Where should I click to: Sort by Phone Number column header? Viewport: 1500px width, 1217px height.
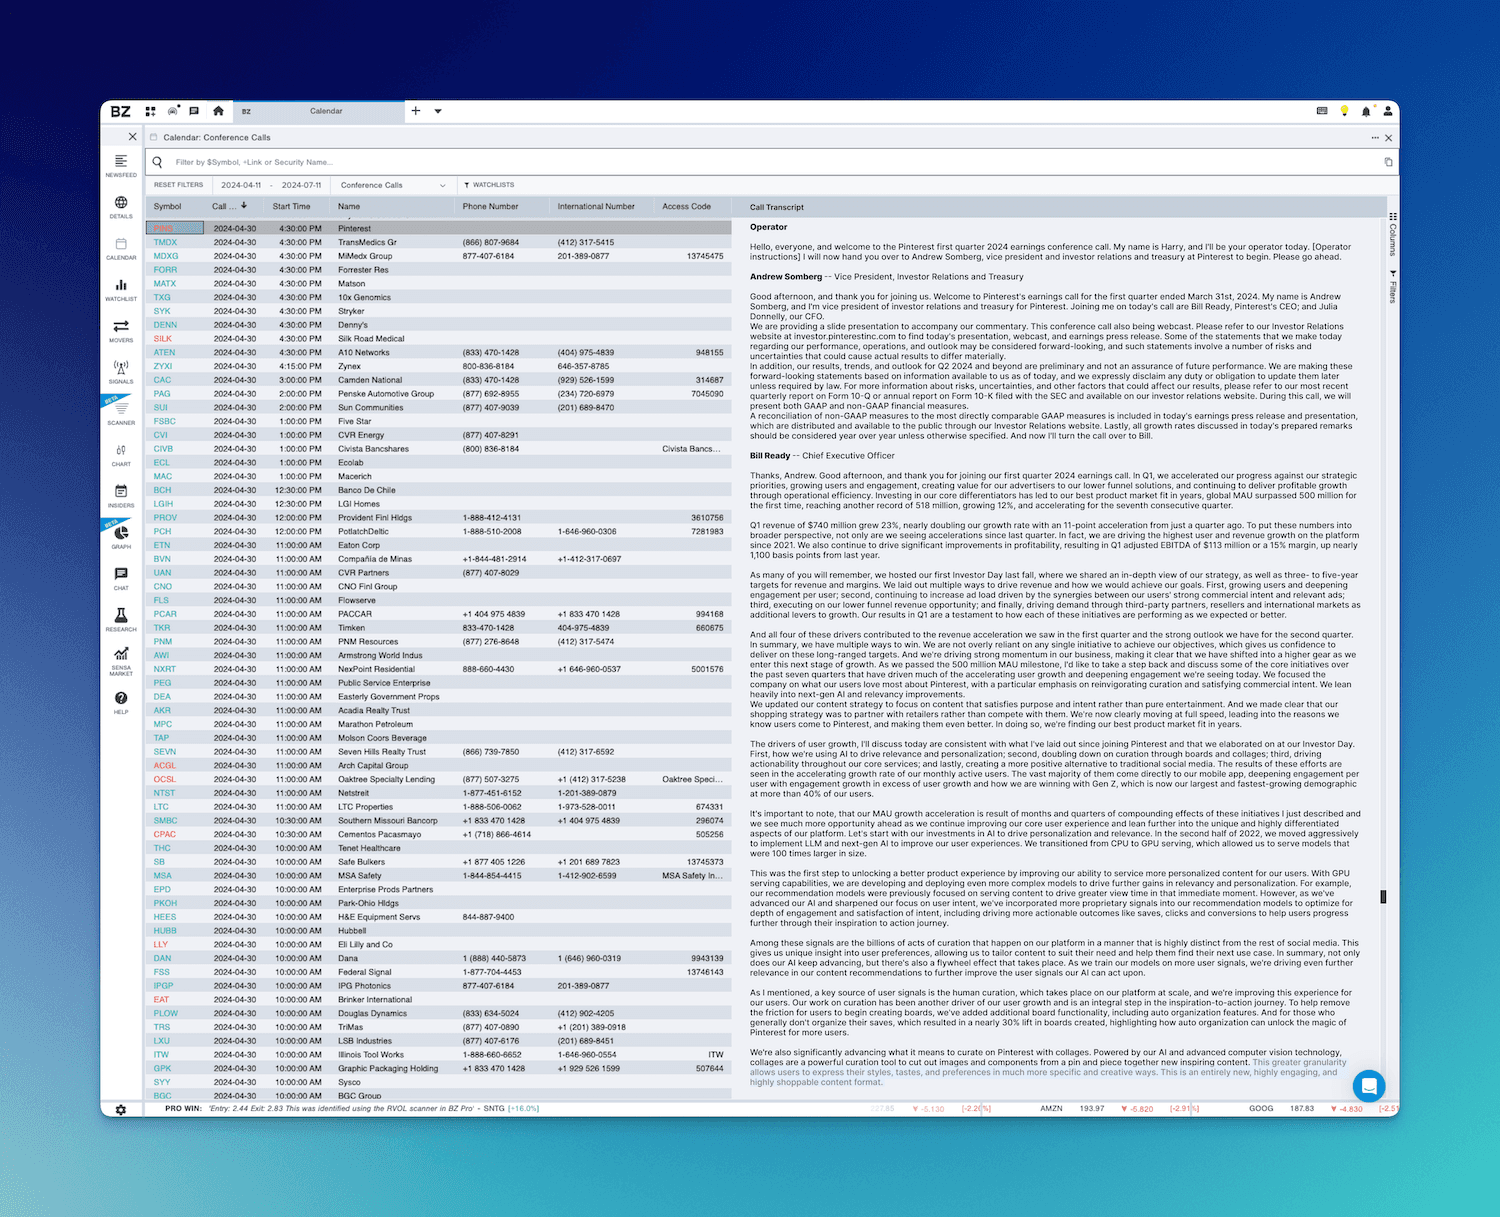pos(490,207)
